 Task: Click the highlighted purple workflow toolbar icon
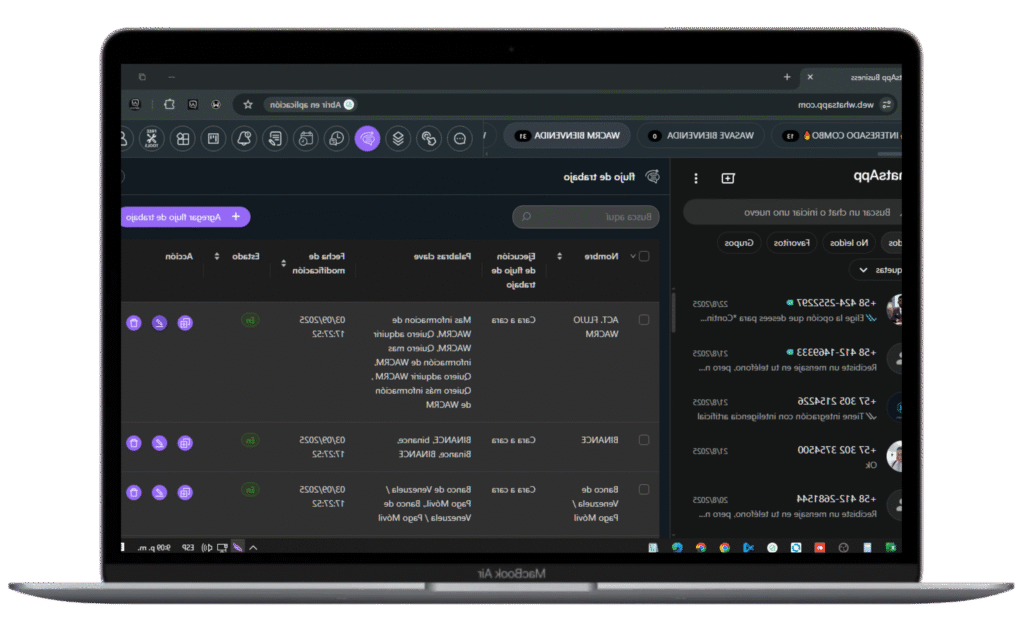click(x=367, y=139)
